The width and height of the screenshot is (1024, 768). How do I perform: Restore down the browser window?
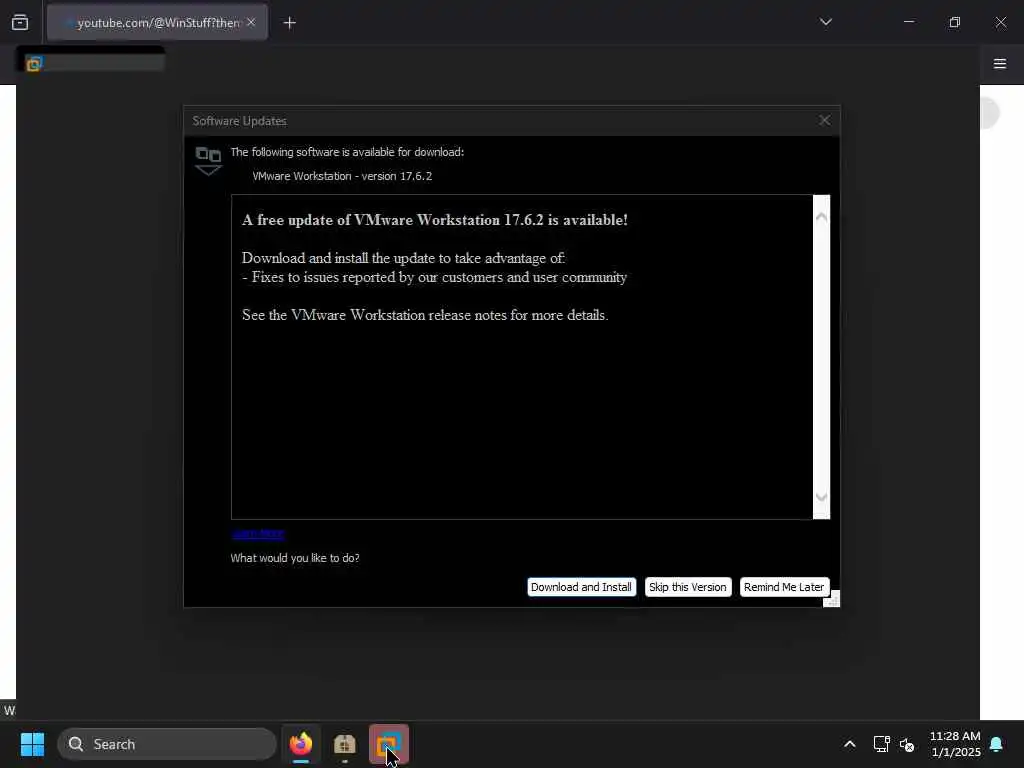(954, 22)
